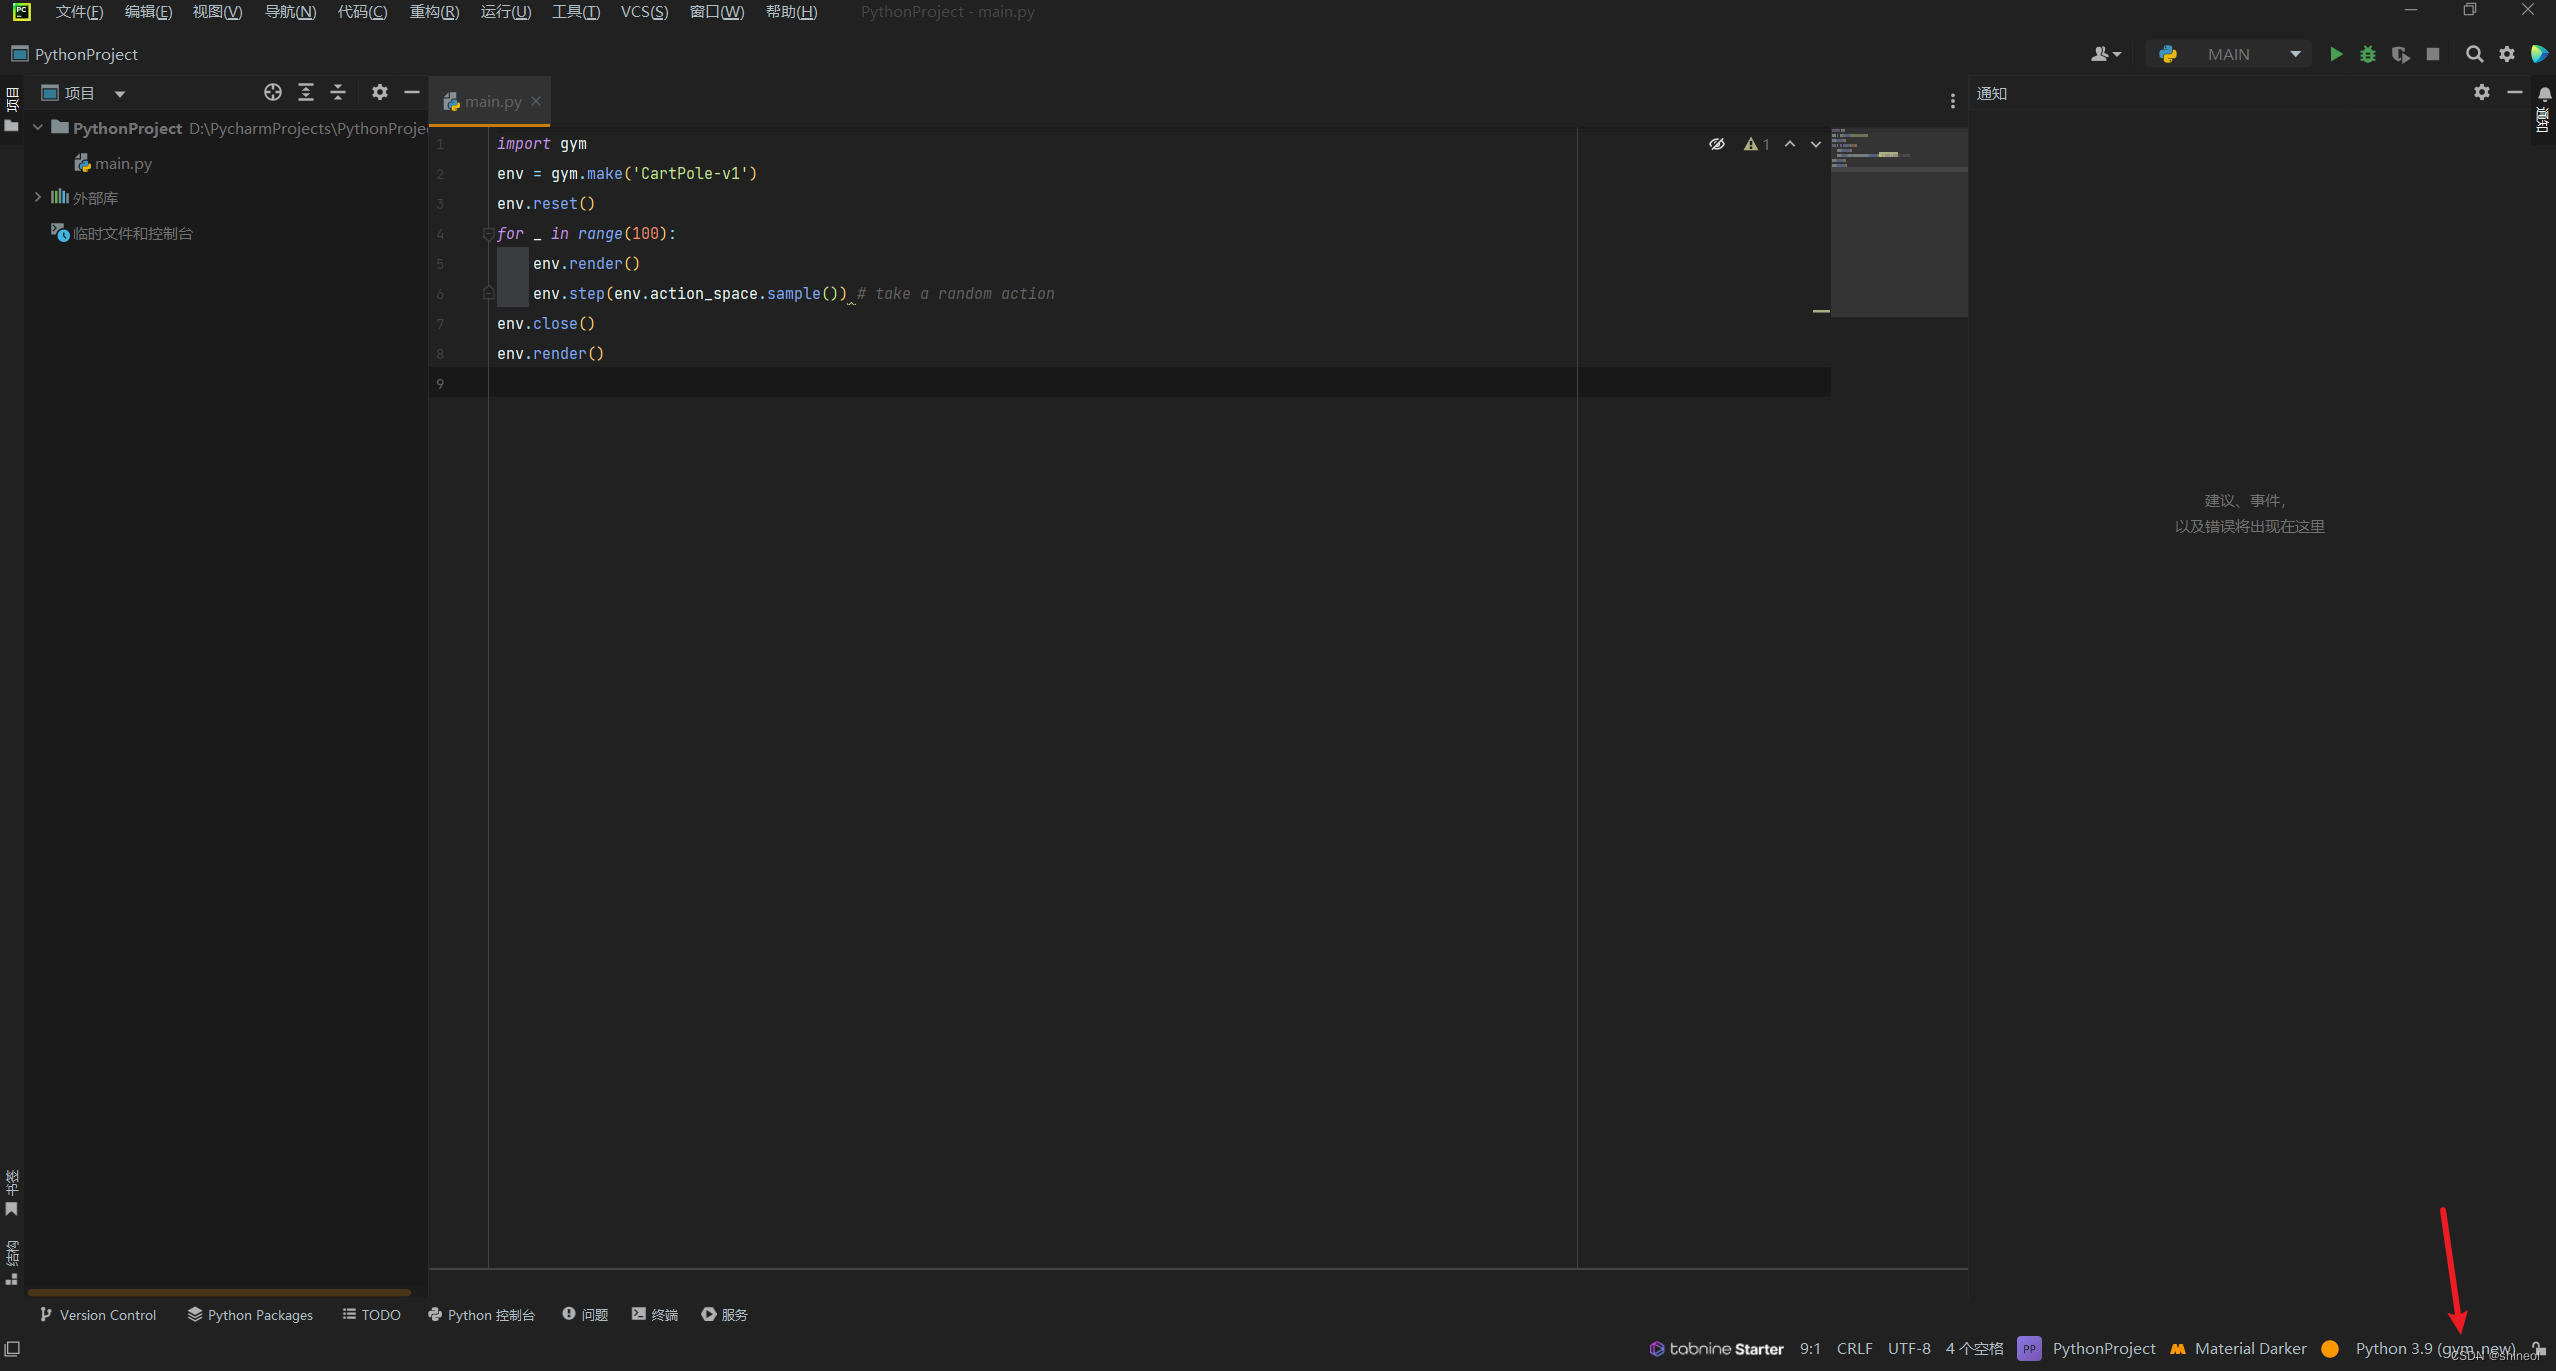The height and width of the screenshot is (1371, 2556).
Task: Open the MAIN run configuration dropdown
Action: [x=2230, y=54]
